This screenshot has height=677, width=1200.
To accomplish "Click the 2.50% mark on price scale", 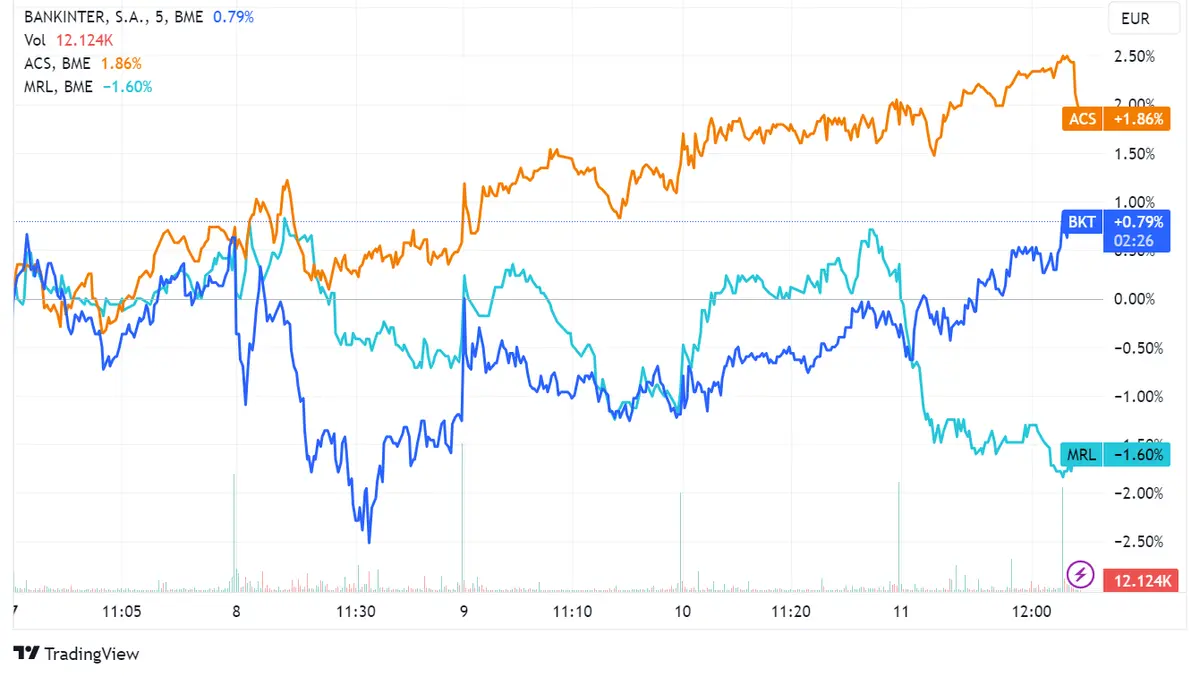I will pyautogui.click(x=1133, y=57).
